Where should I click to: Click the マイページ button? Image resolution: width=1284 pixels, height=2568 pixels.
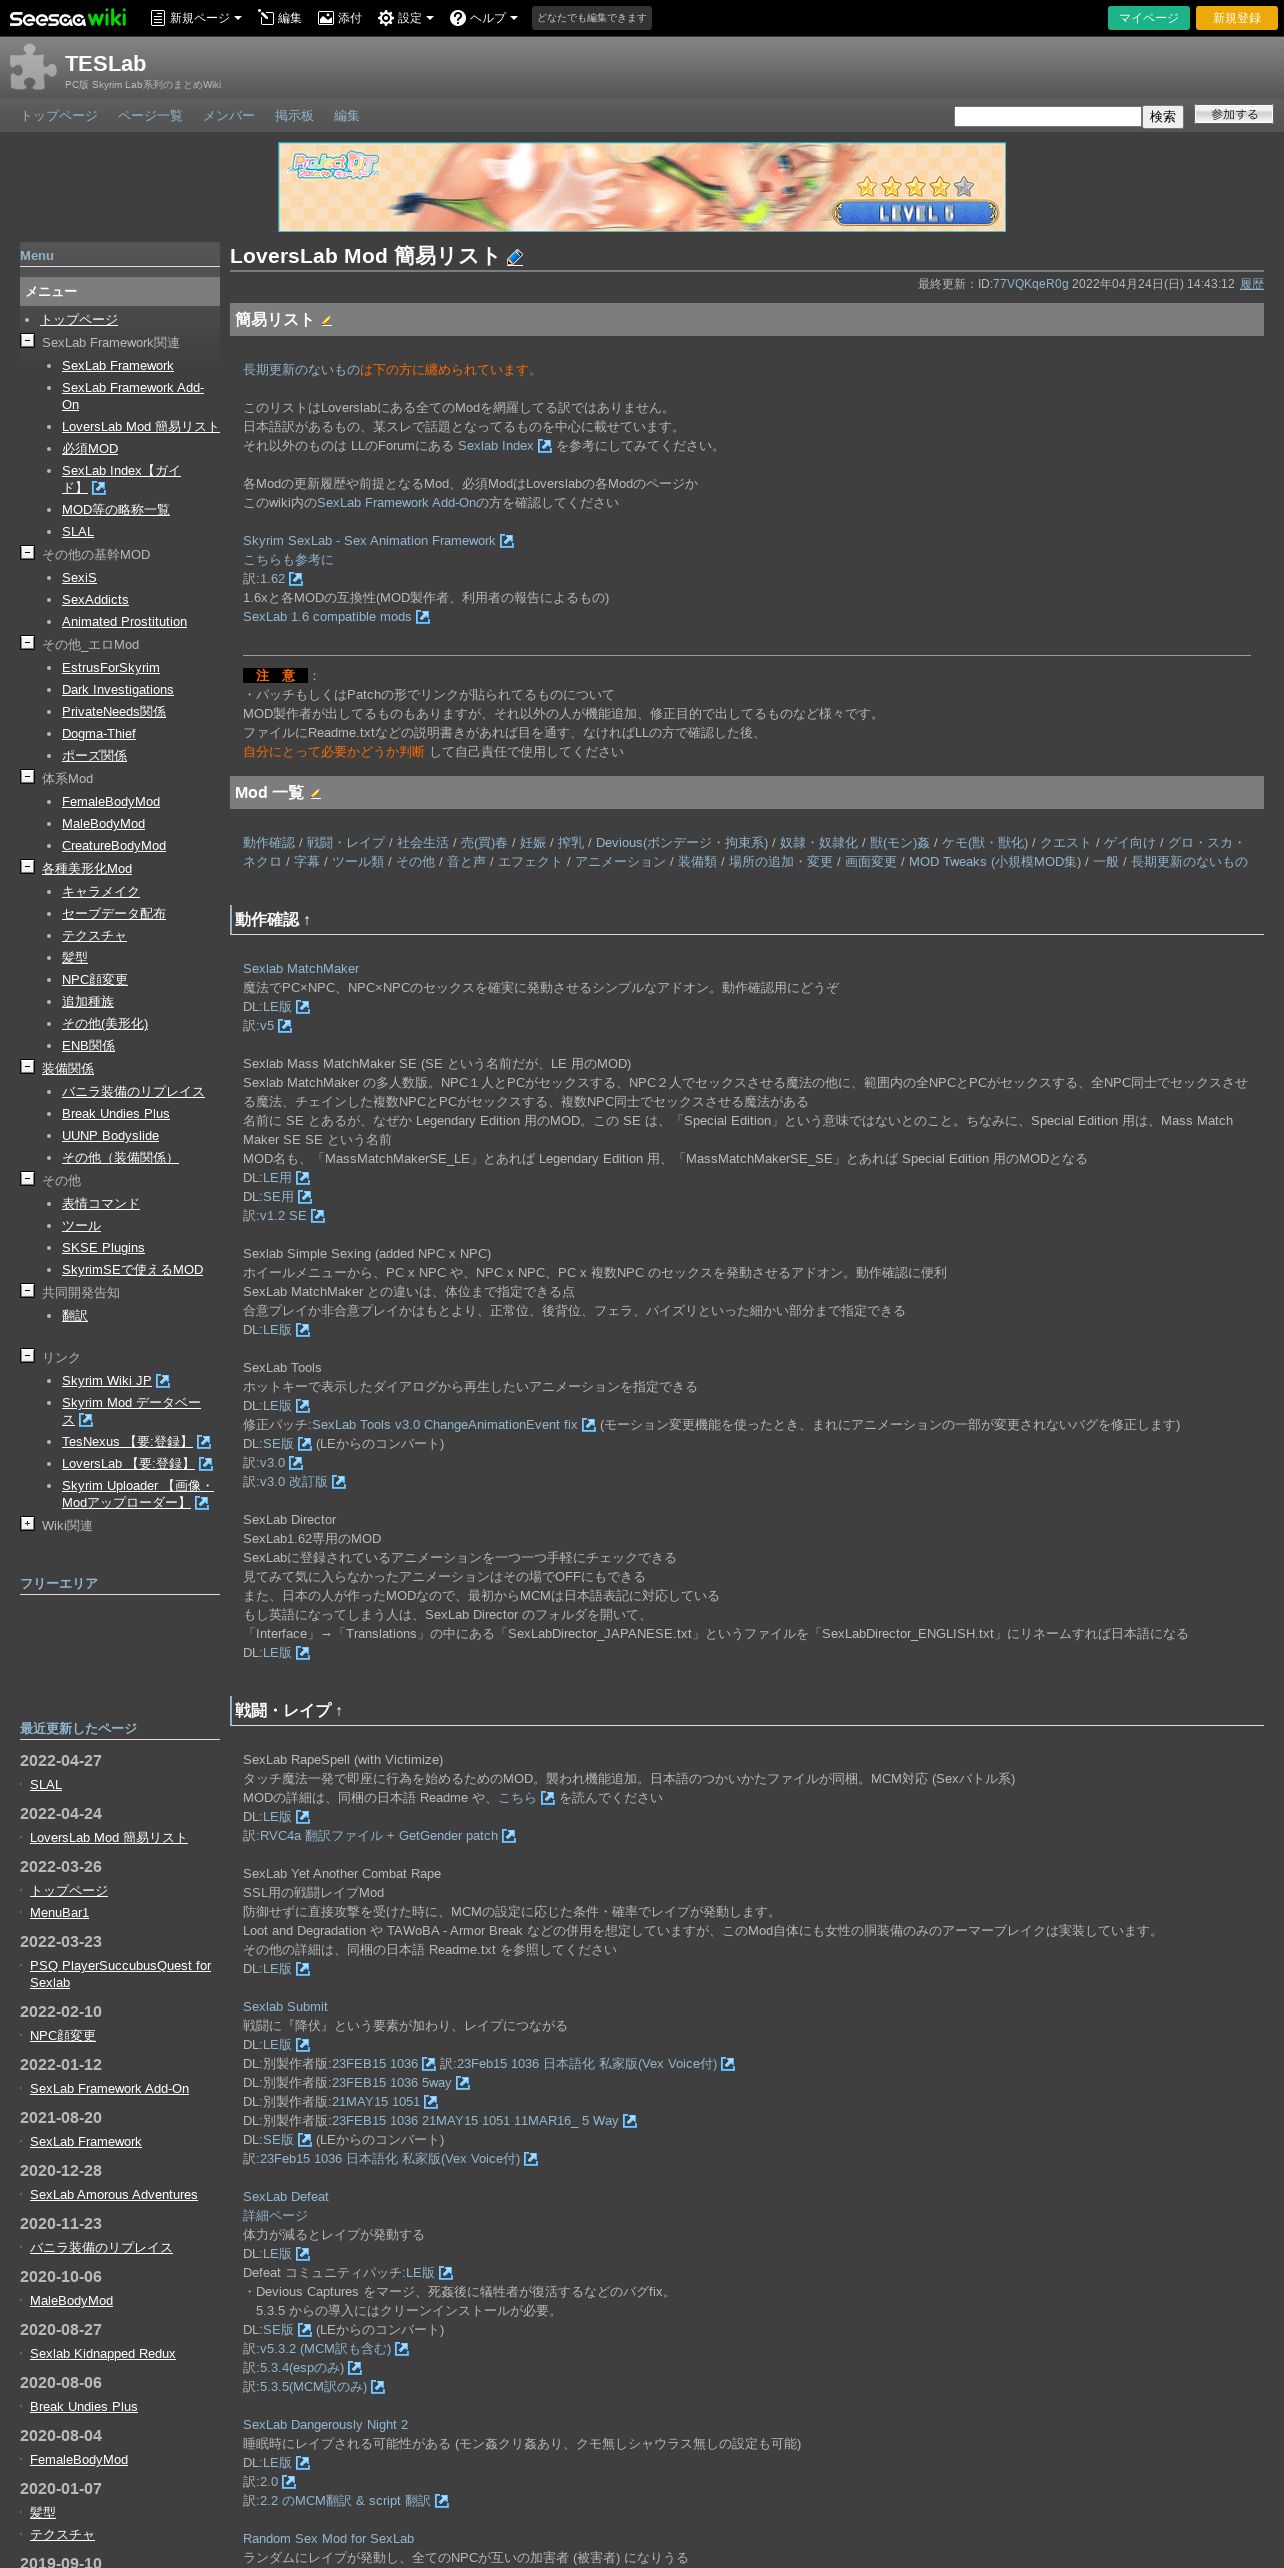pos(1149,18)
